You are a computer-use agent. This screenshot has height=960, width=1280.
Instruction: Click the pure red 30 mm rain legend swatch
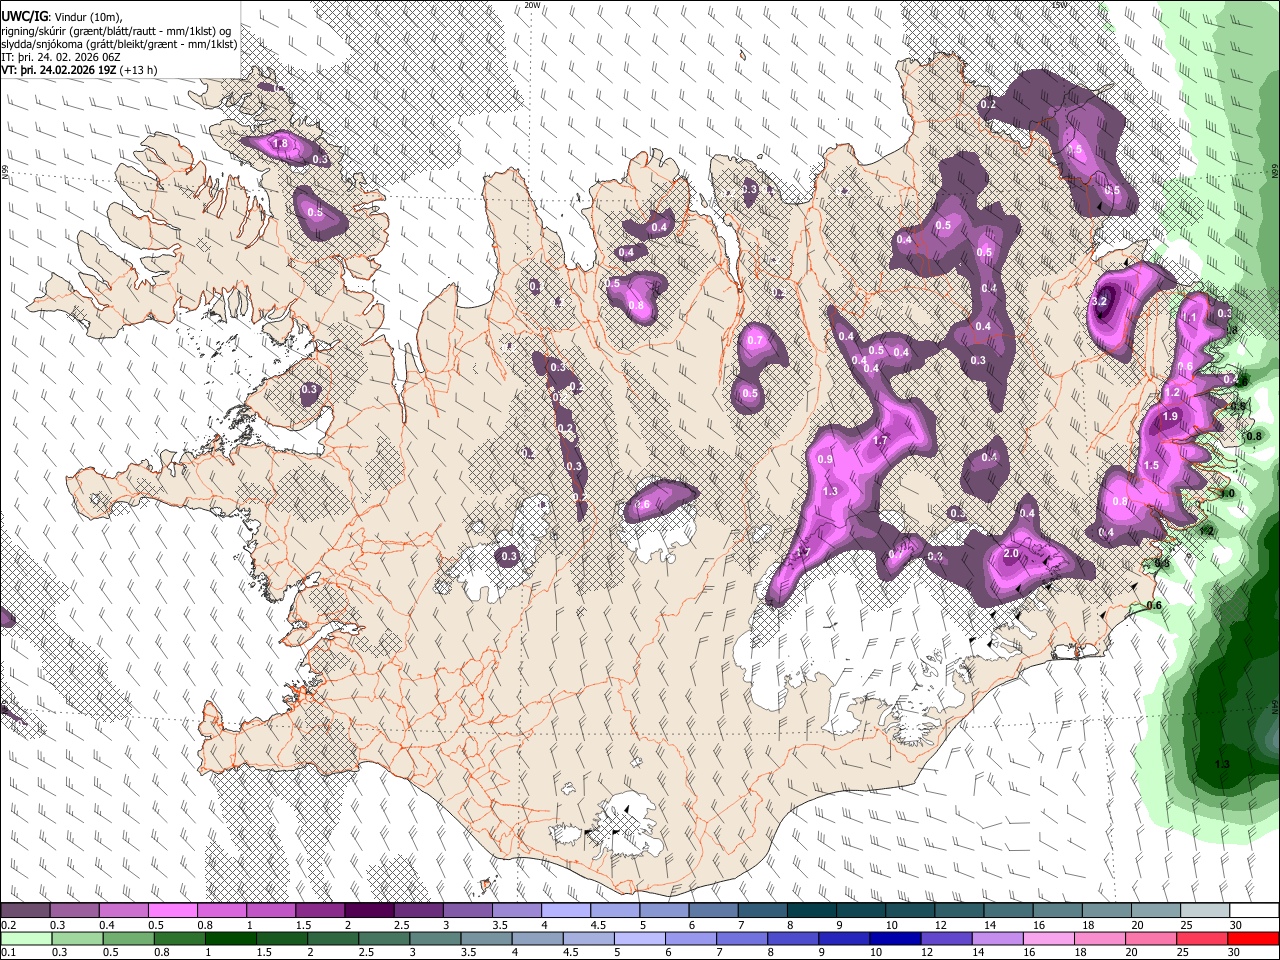click(1252, 939)
